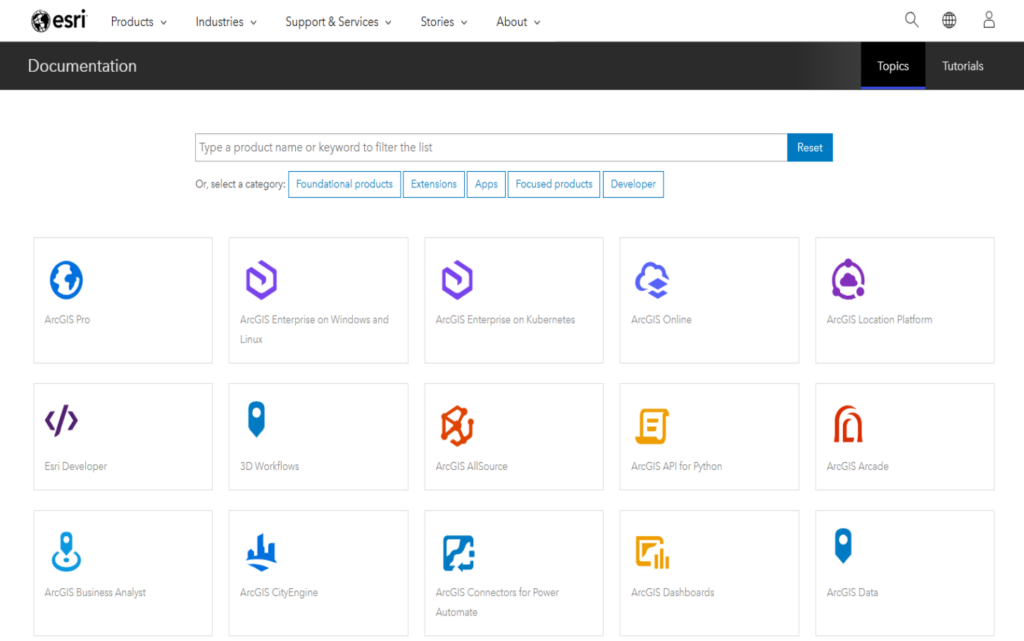Open the 3D Workflows text link
This screenshot has width=1024, height=641.
pos(269,466)
